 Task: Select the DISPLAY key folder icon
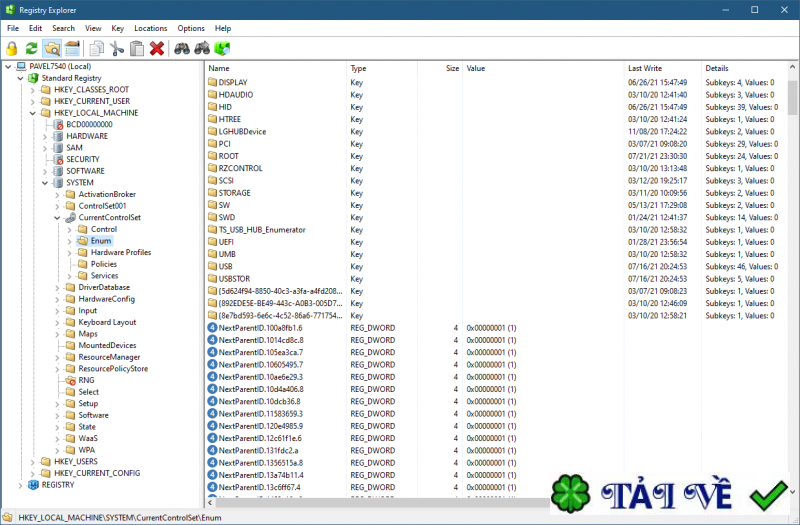(x=212, y=82)
